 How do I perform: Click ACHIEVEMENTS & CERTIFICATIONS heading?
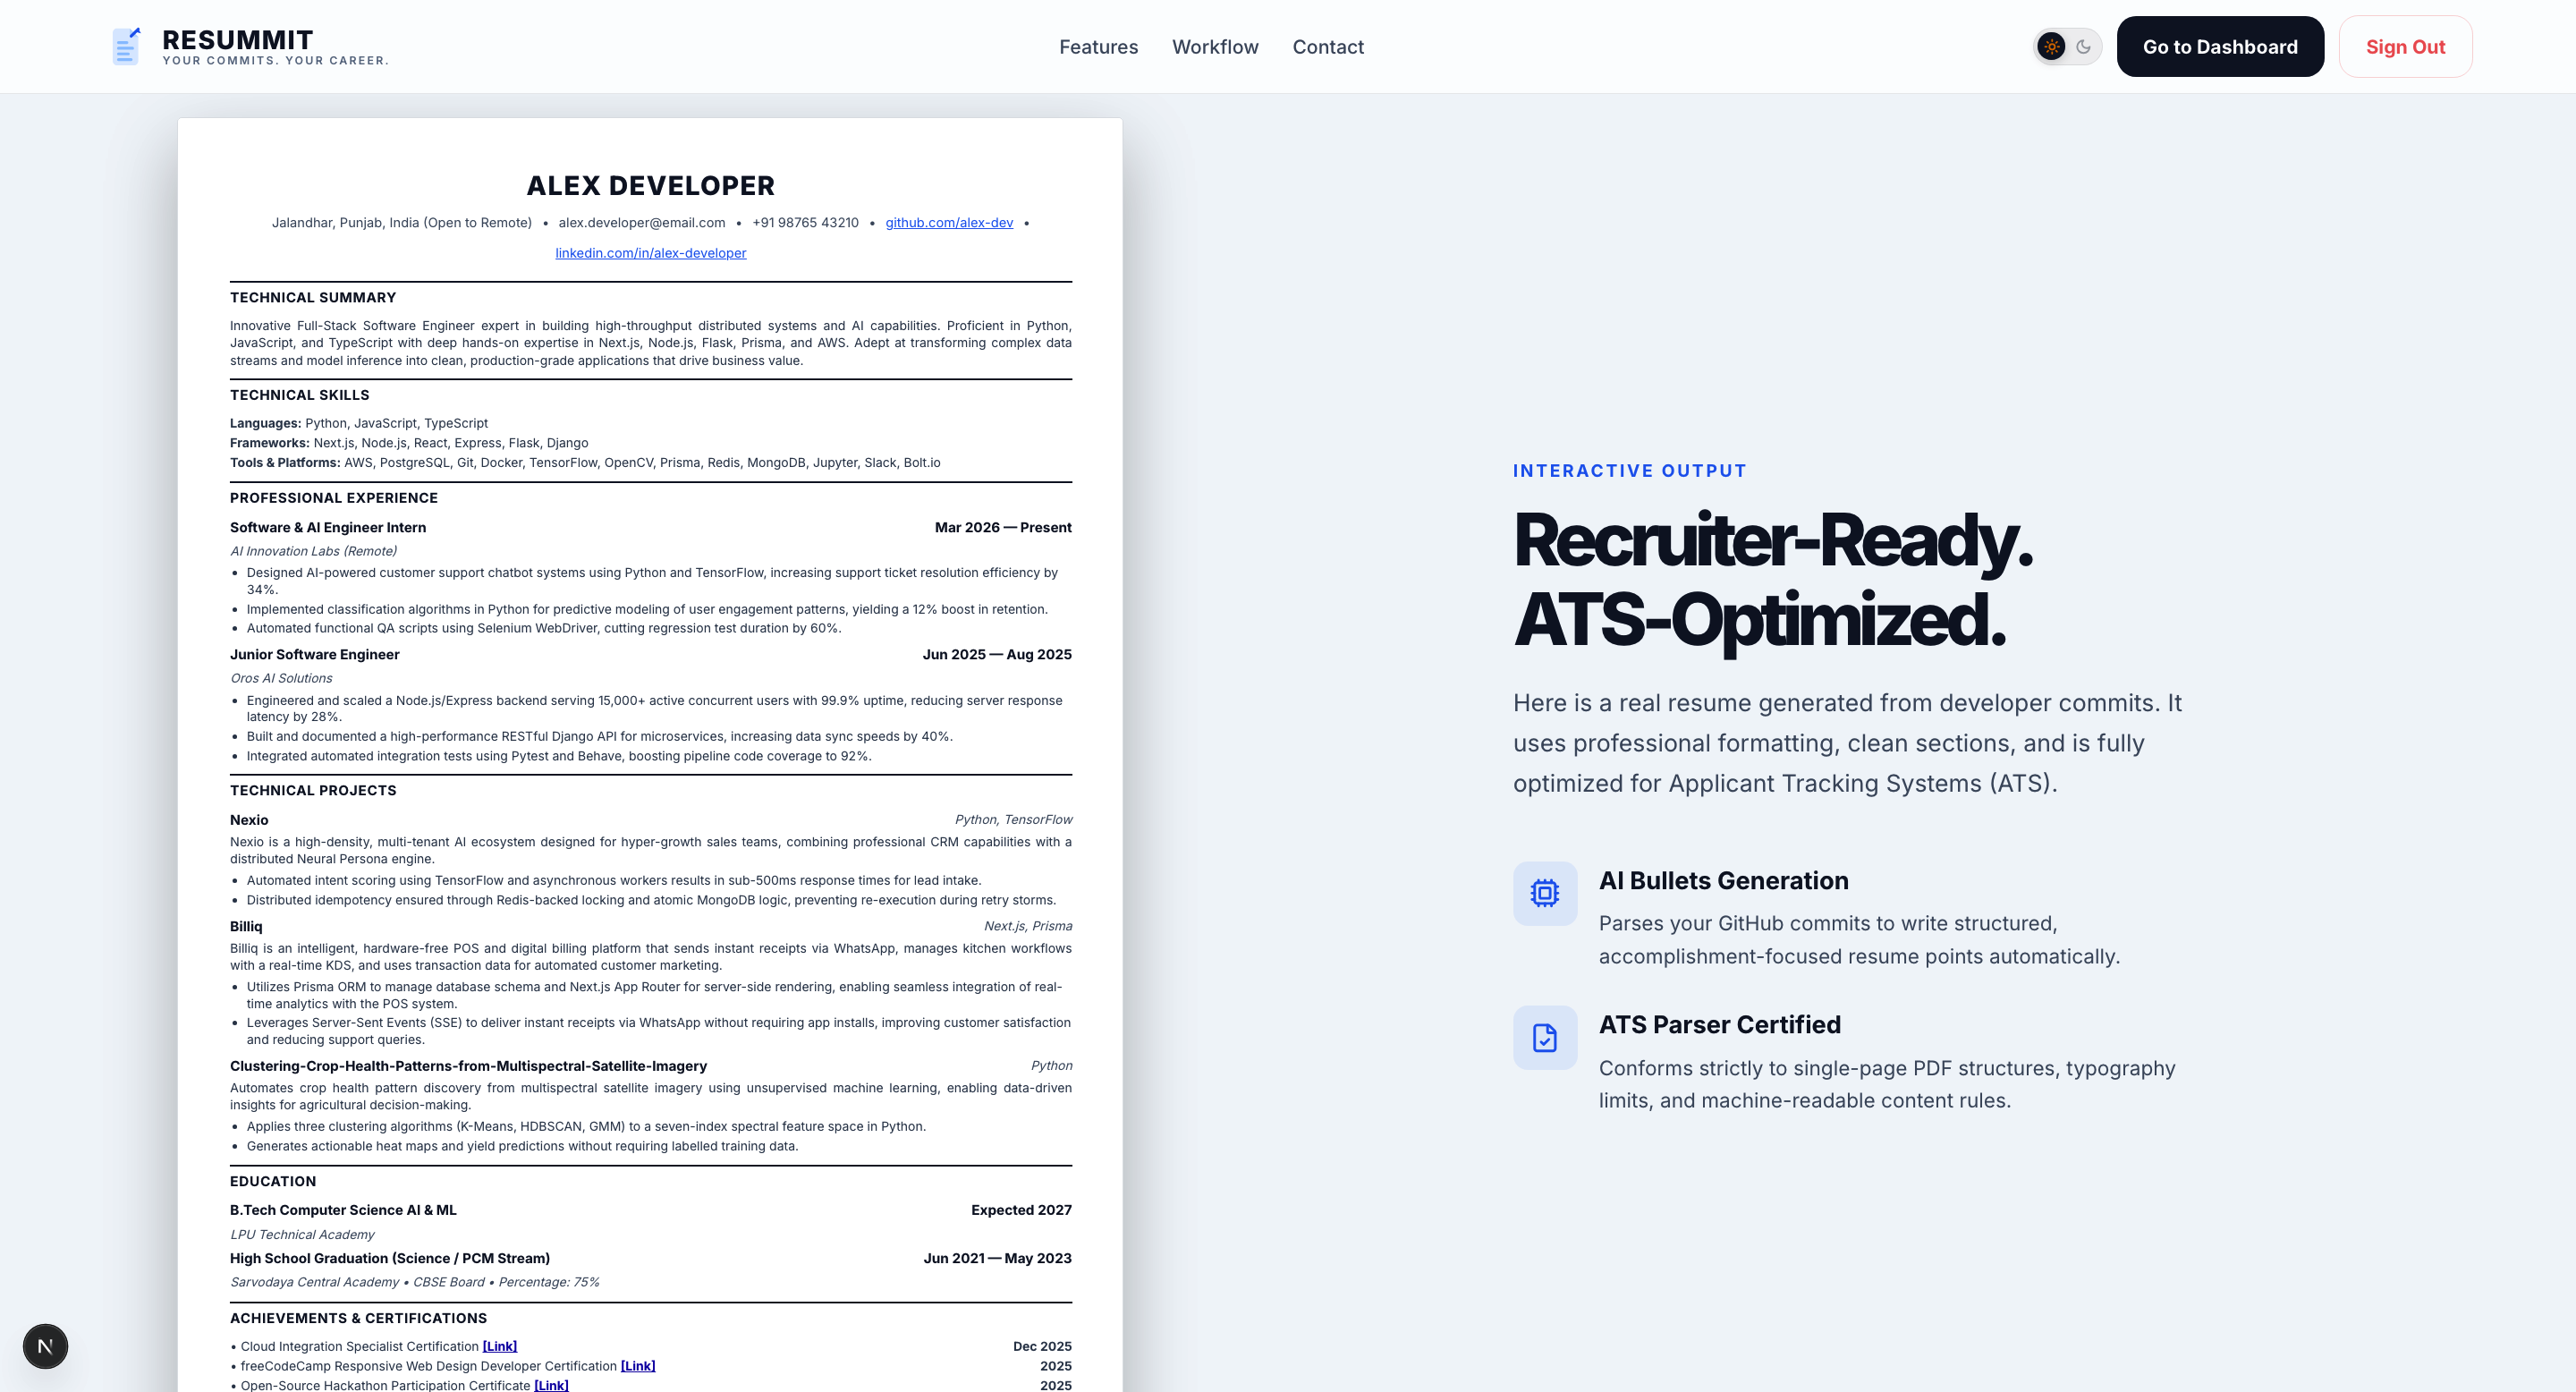(x=358, y=1318)
